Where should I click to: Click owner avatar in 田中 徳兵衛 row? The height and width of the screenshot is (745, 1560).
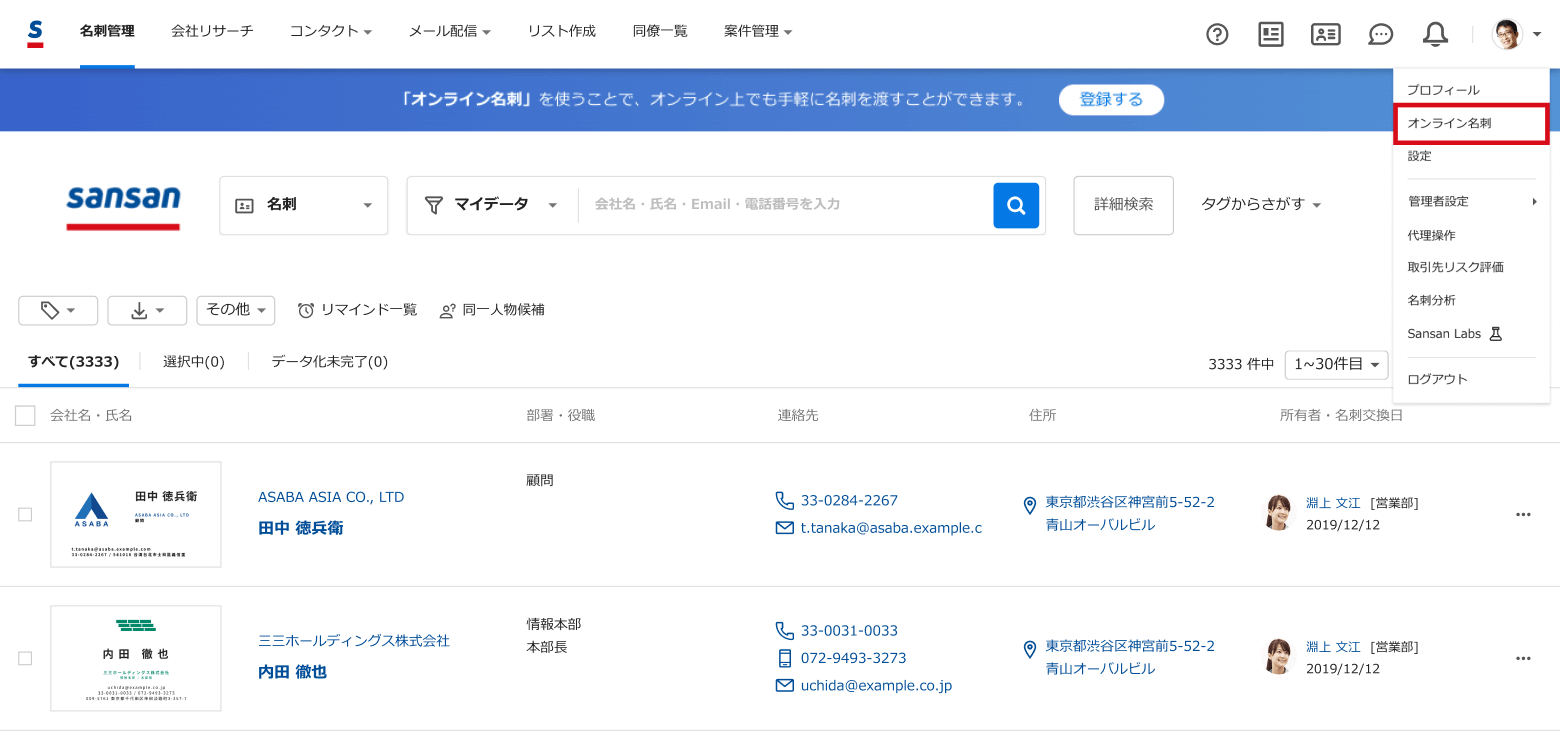coord(1279,512)
